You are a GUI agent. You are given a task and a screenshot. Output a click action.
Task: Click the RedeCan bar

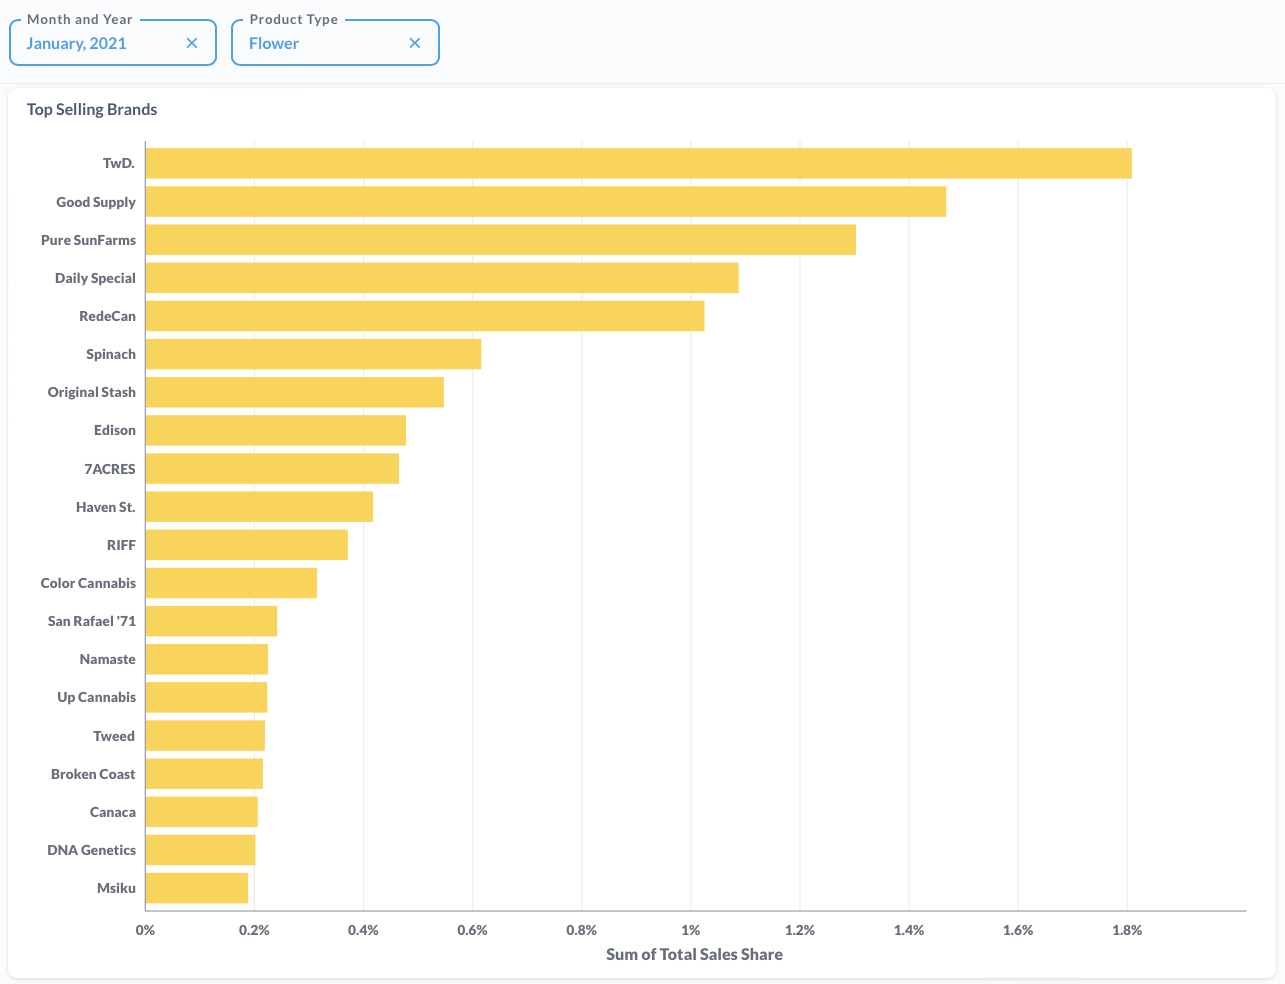click(x=425, y=316)
